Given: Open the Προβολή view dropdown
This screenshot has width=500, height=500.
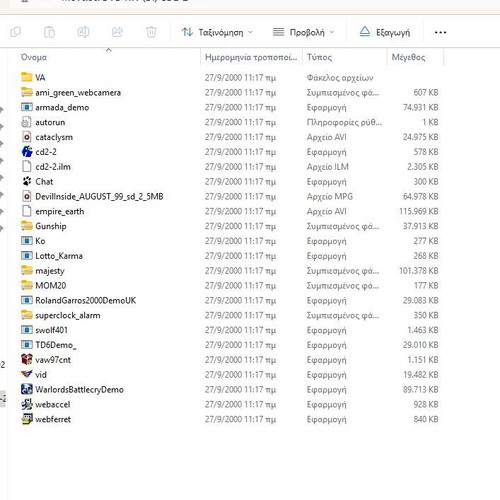Looking at the screenshot, I should (303, 32).
